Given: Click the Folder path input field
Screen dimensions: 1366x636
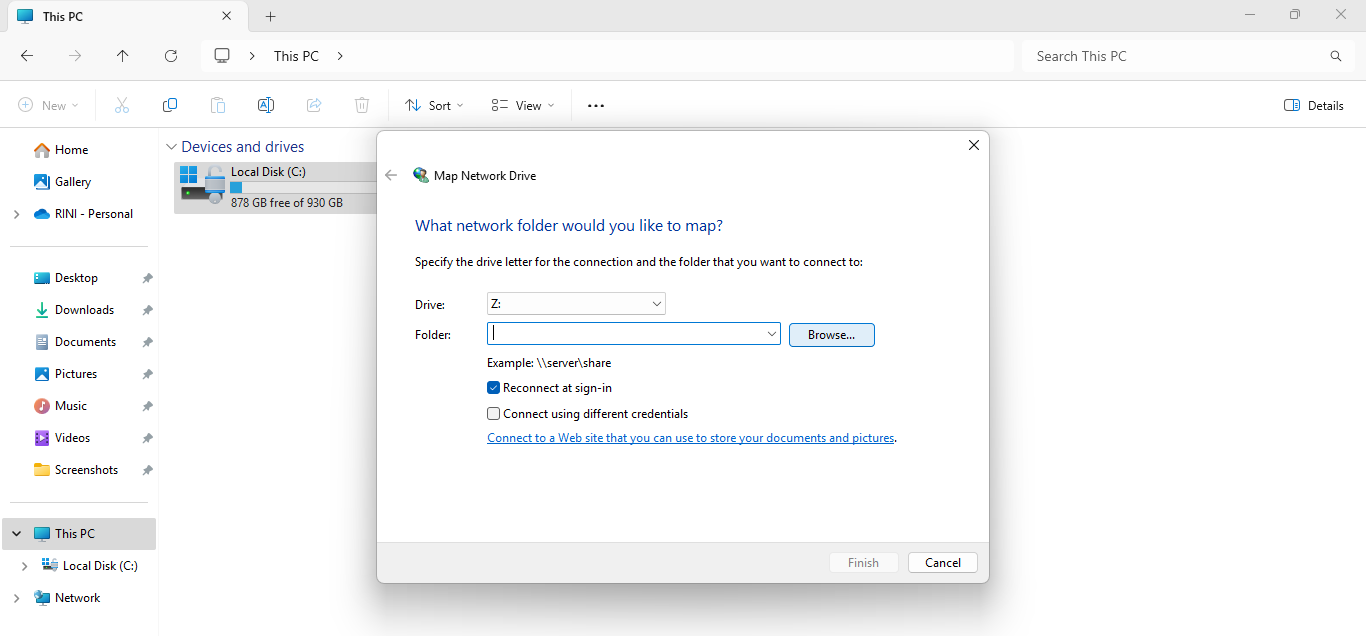Looking at the screenshot, I should (x=625, y=335).
